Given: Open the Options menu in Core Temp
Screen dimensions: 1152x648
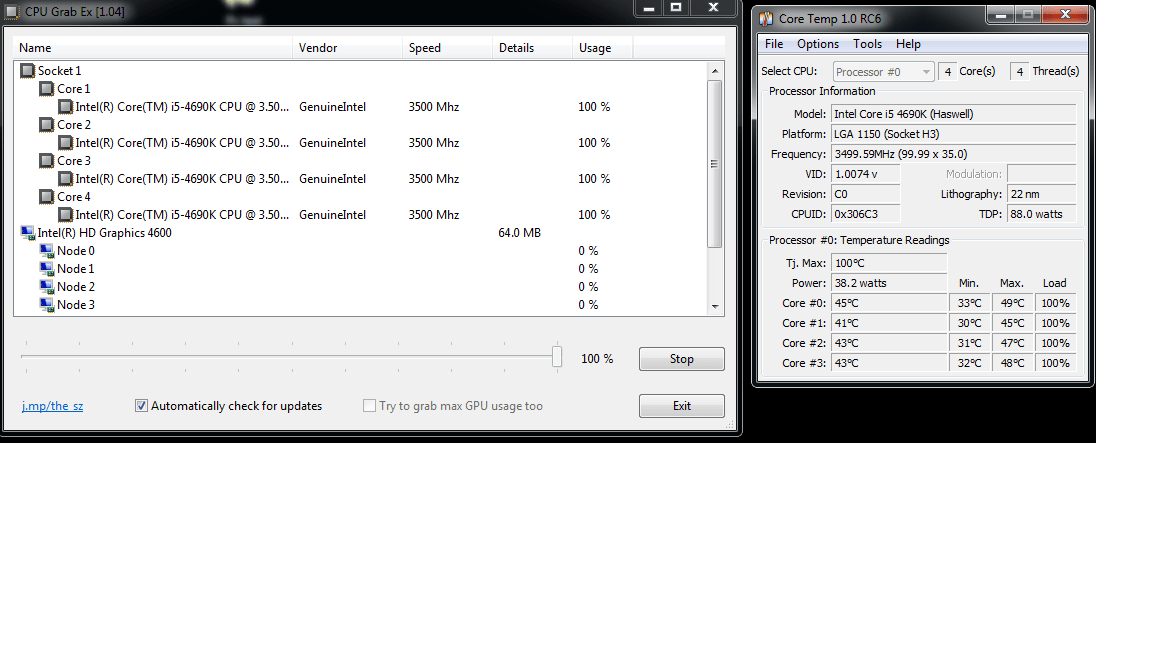Looking at the screenshot, I should [818, 44].
